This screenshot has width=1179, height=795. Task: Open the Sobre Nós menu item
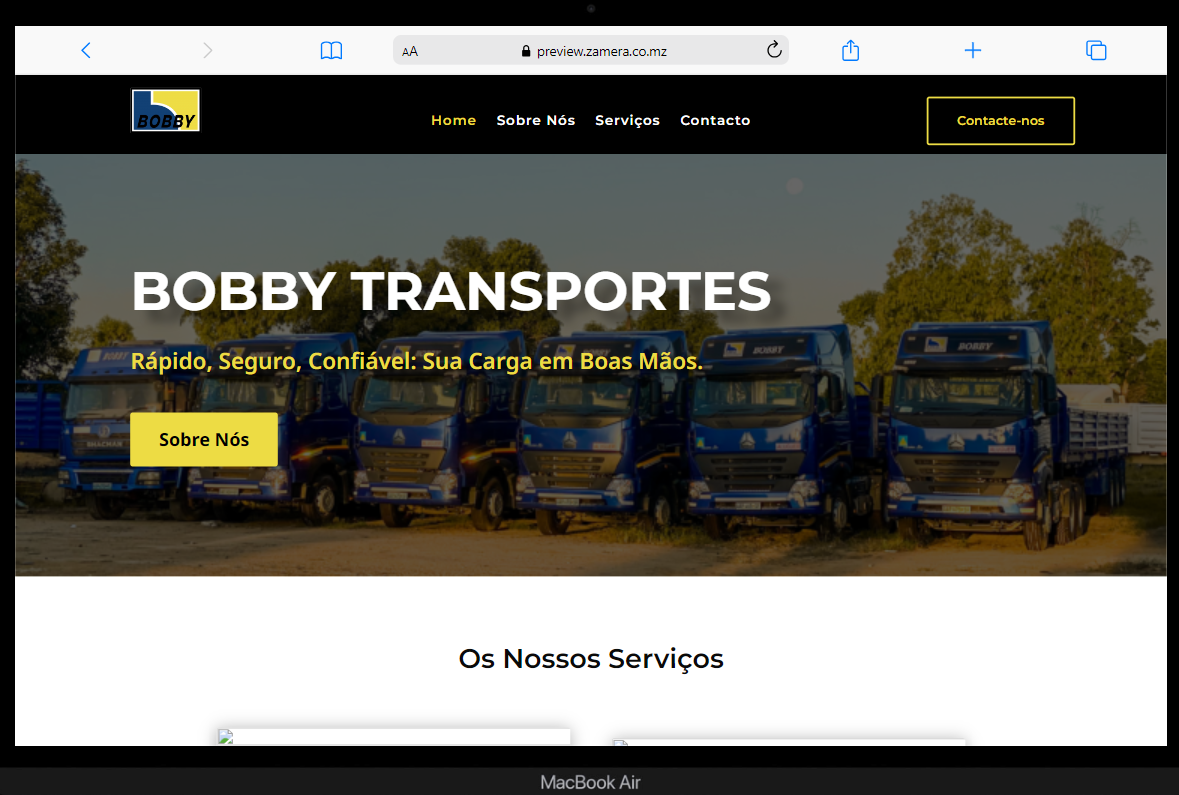(x=535, y=120)
